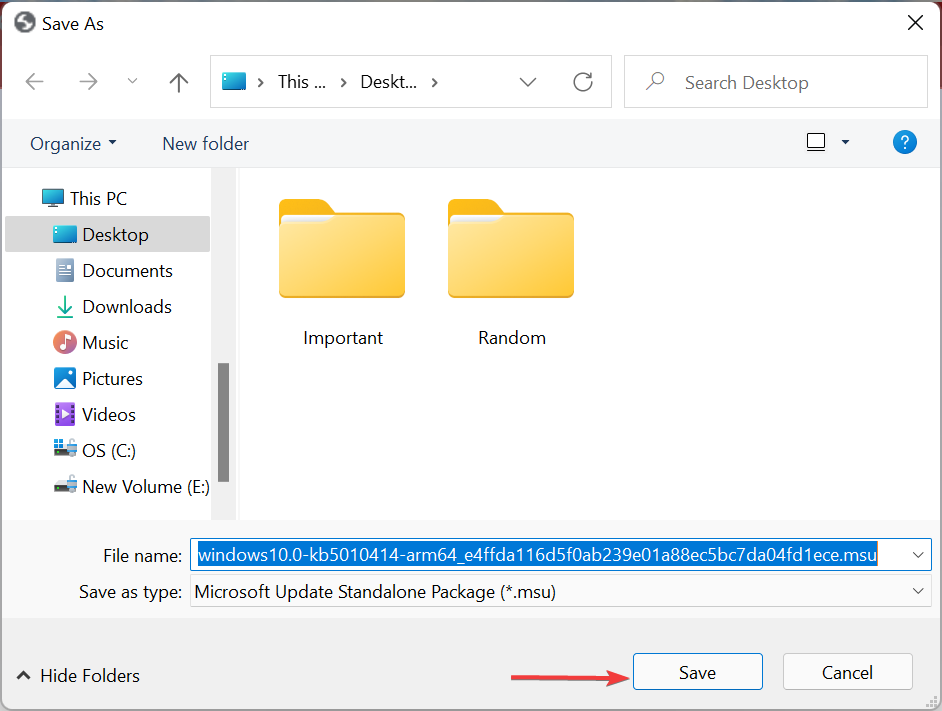The image size is (942, 711).
Task: Expand chevron before This ... breadcrumb
Action: click(x=261, y=82)
